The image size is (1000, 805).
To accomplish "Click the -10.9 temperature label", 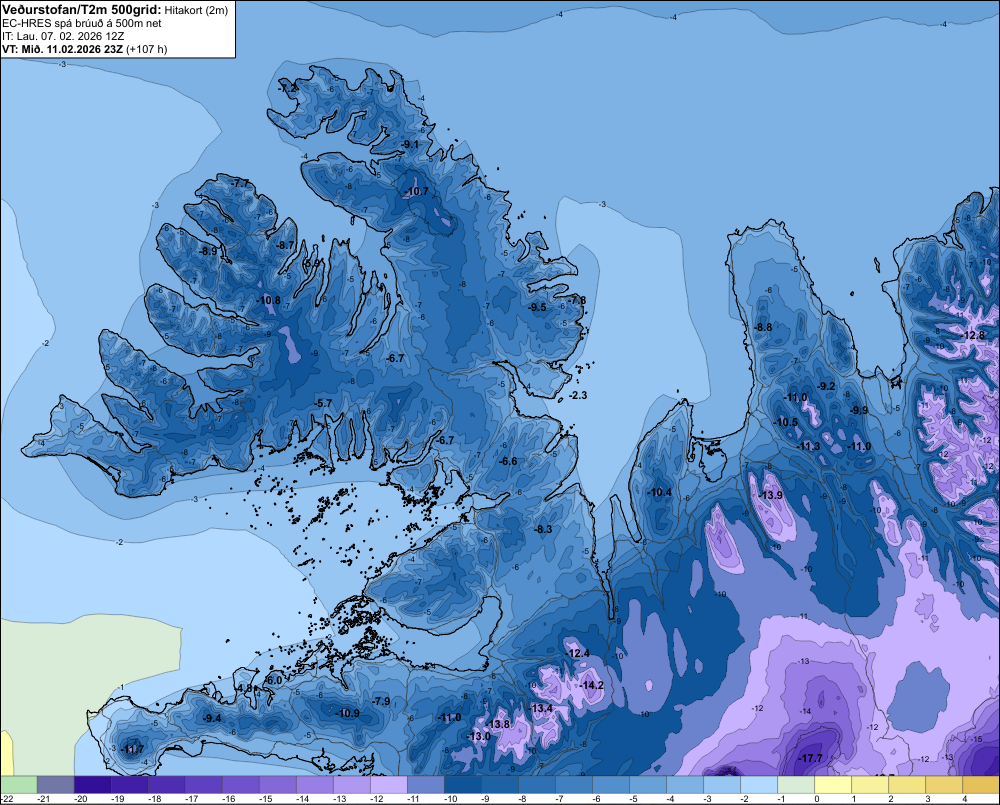I will click(348, 714).
